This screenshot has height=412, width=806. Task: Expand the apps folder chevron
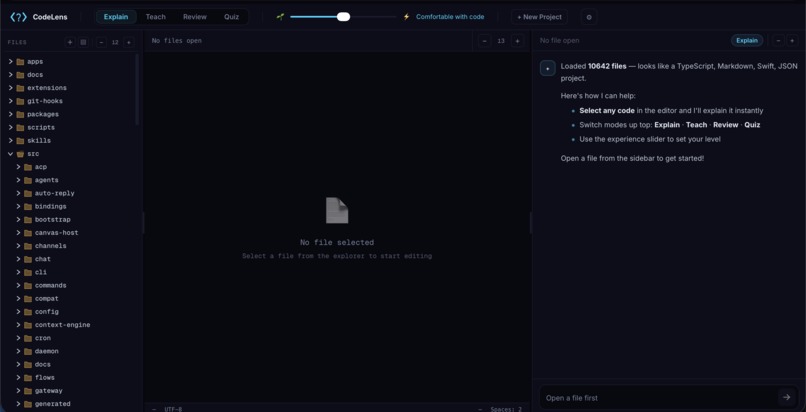click(10, 62)
